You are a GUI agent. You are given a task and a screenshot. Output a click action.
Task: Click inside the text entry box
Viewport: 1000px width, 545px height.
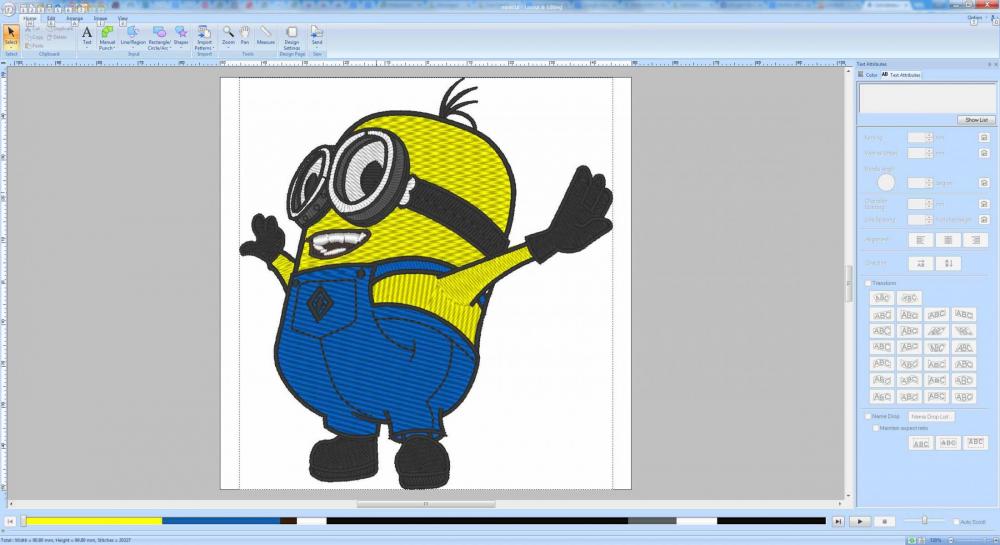pyautogui.click(x=927, y=98)
